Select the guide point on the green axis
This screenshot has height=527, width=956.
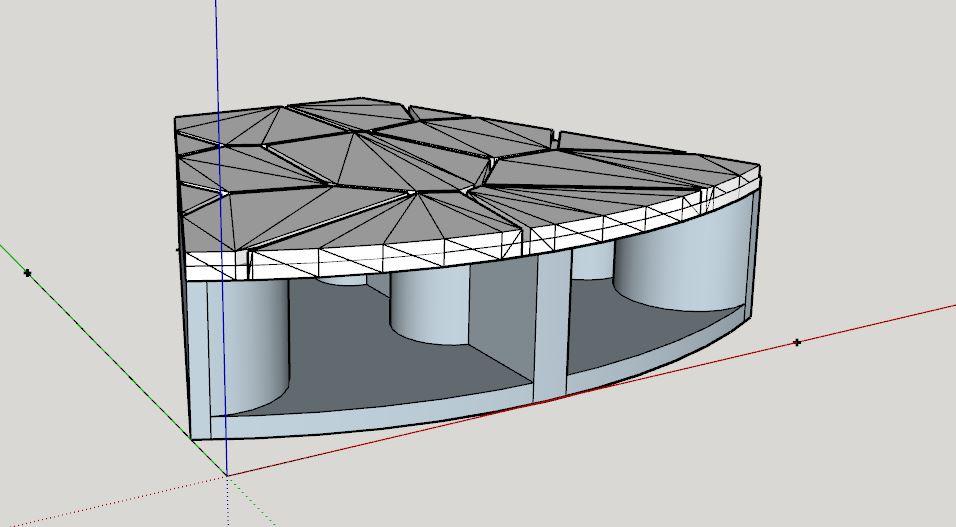tap(27, 273)
